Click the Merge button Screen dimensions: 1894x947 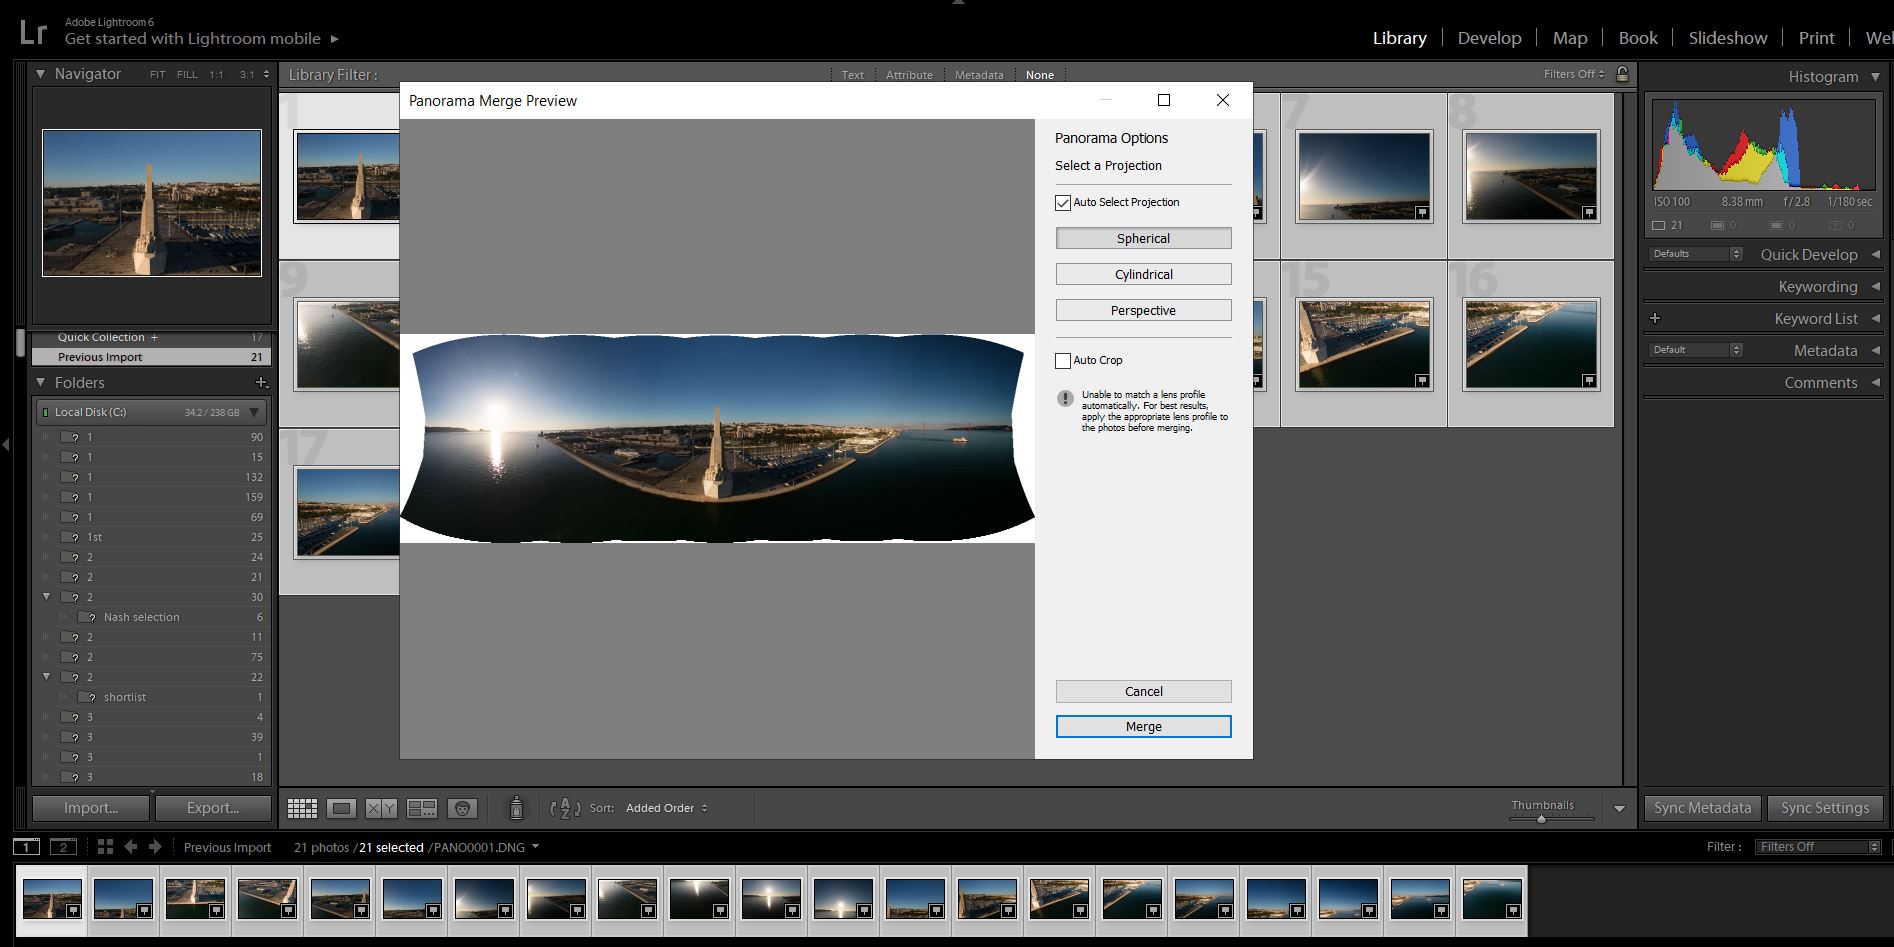[x=1142, y=726]
